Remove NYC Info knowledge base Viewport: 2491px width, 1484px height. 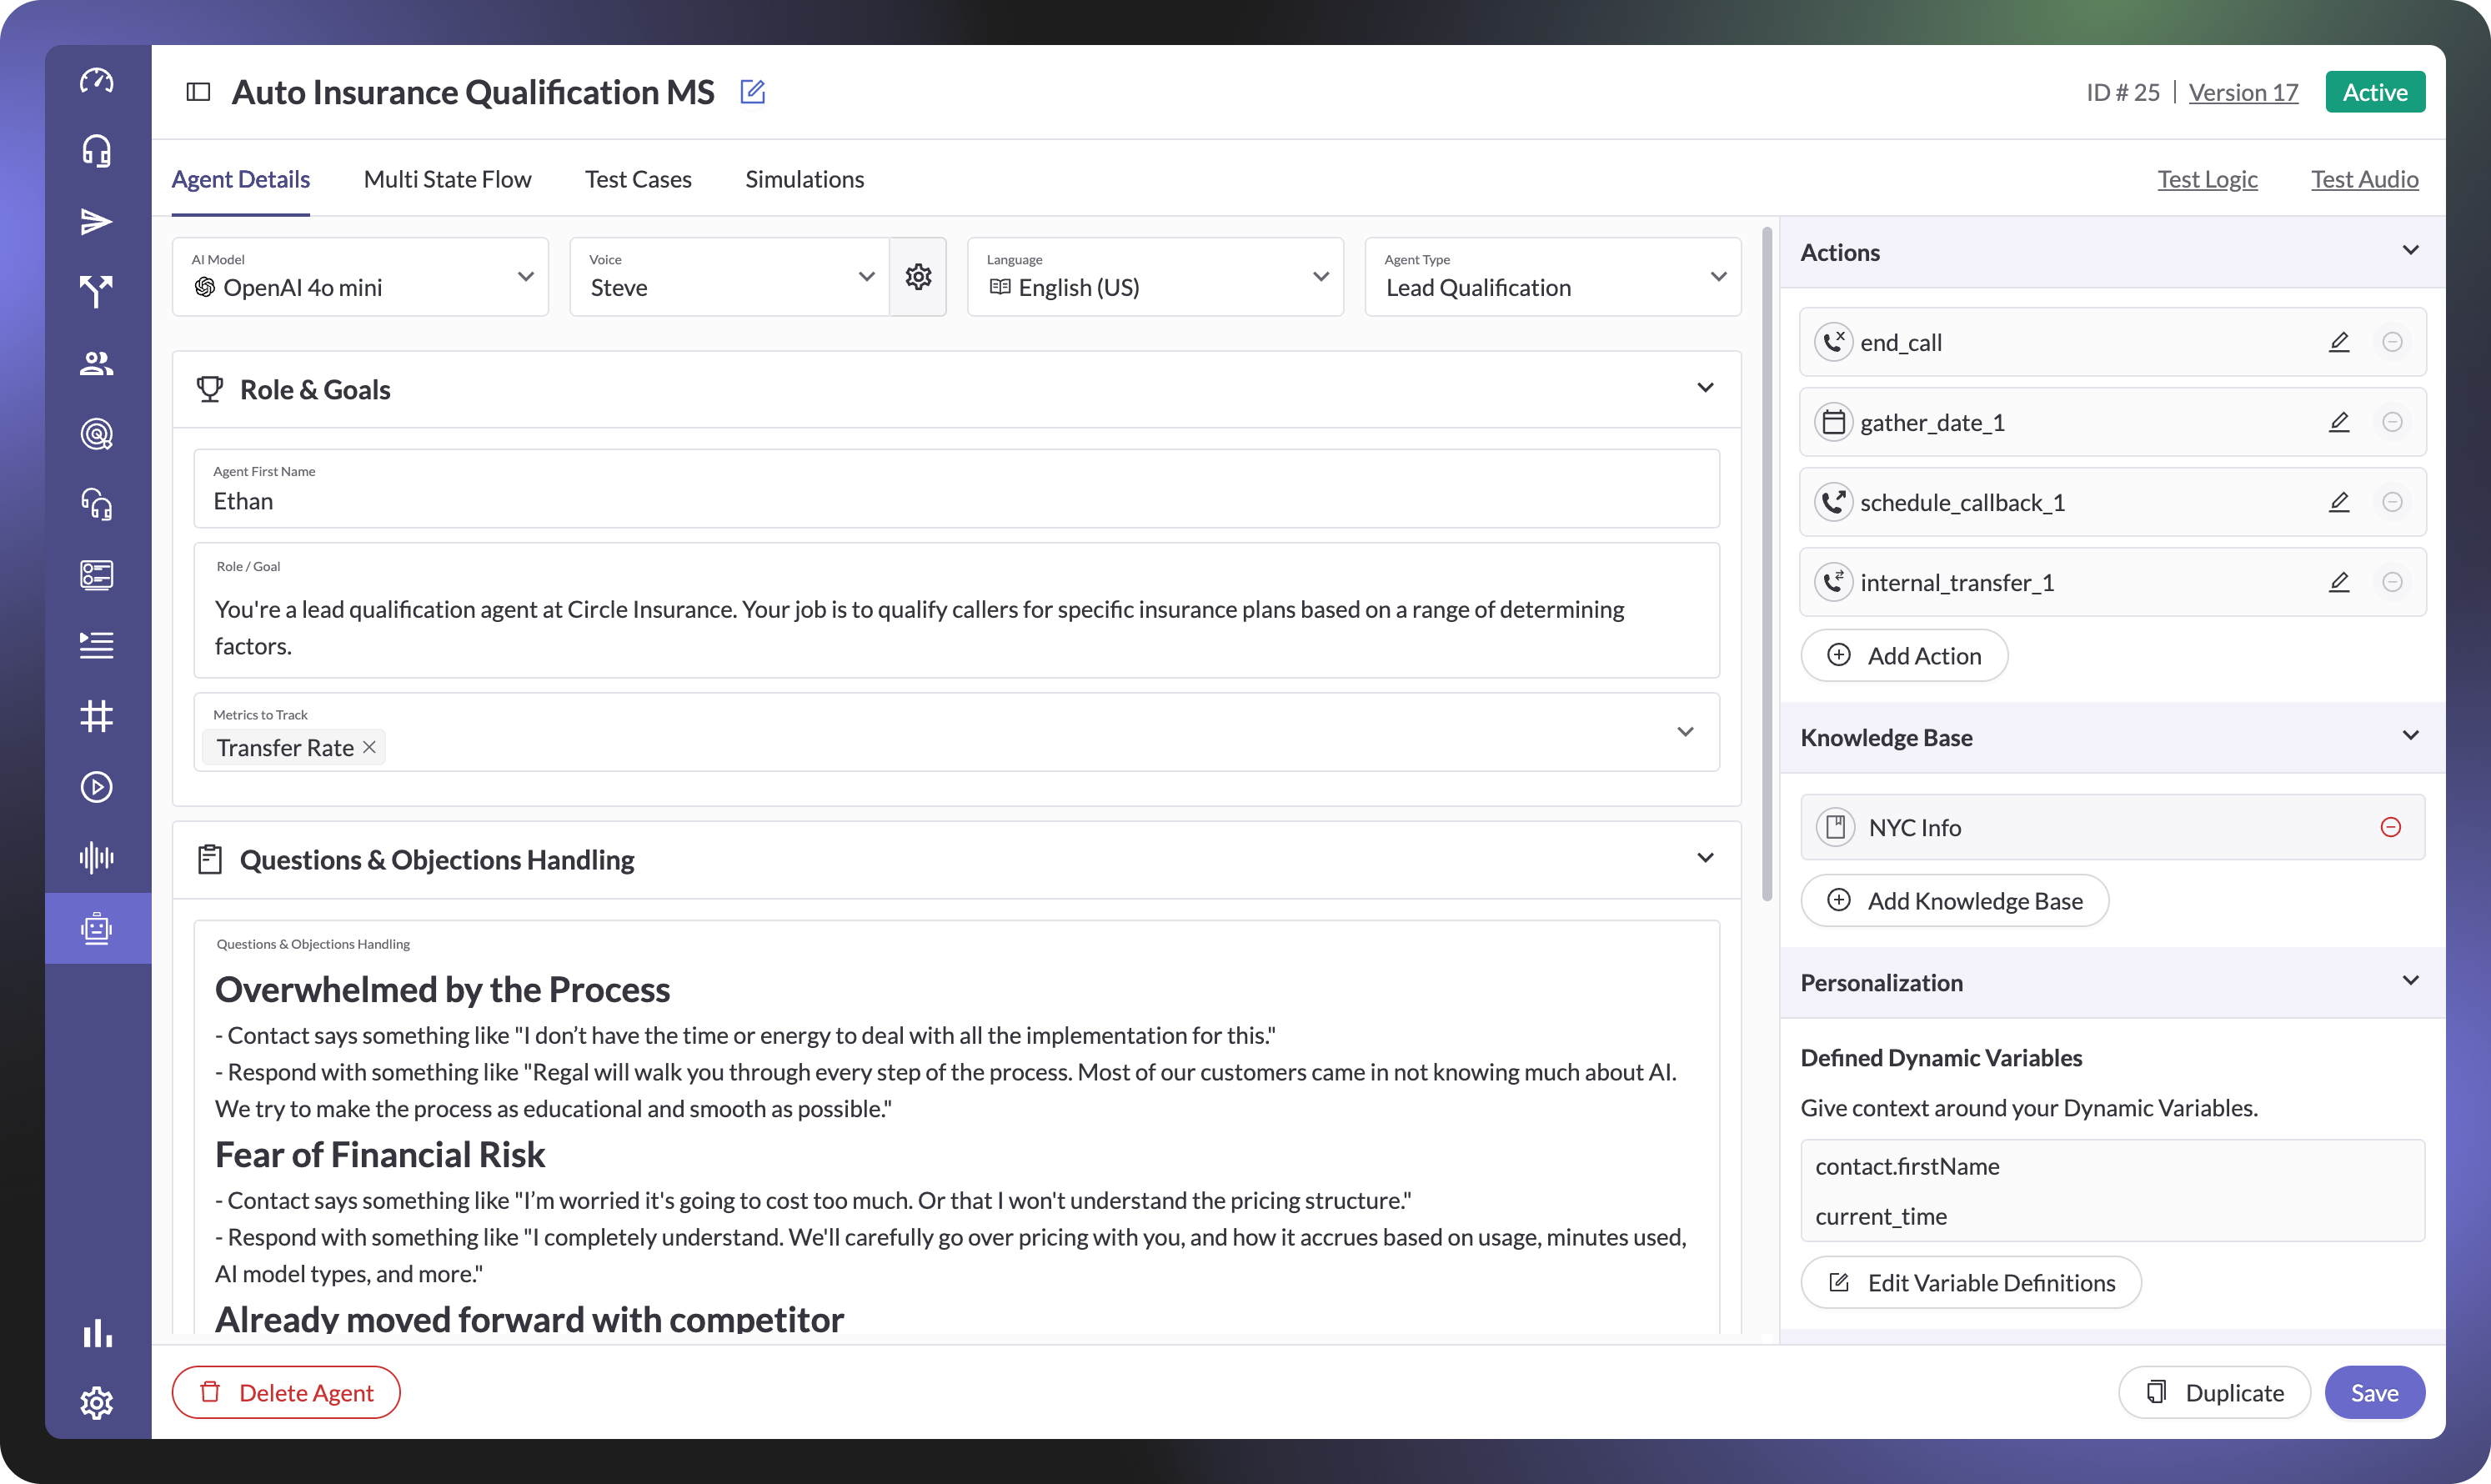pyautogui.click(x=2390, y=827)
